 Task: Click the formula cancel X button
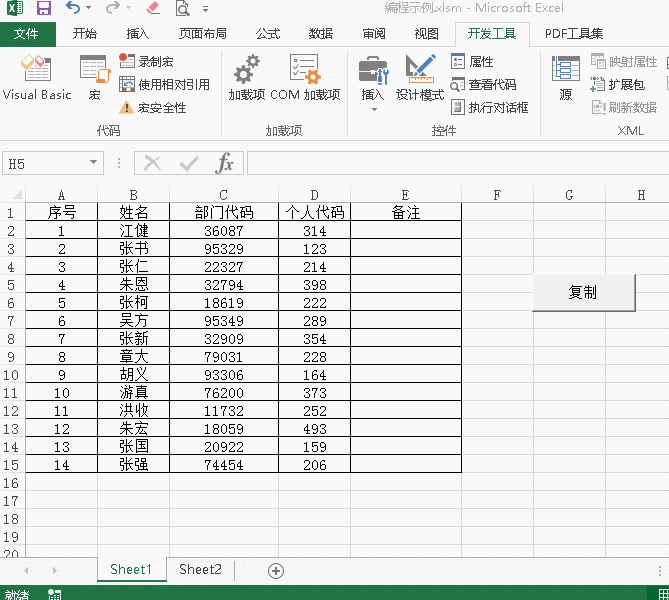152,163
